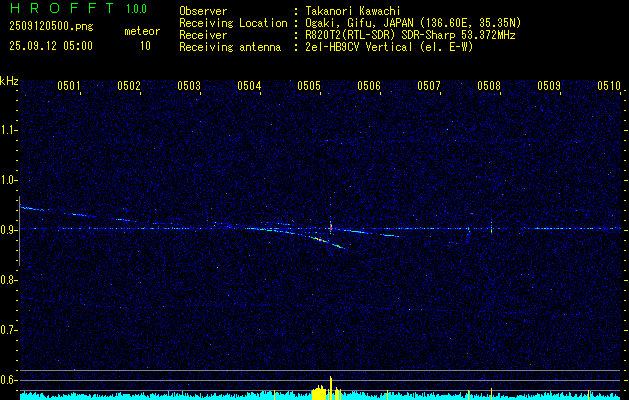Image resolution: width=629 pixels, height=400 pixels.
Task: Click the file name 2509120500.png
Action: 51,27
